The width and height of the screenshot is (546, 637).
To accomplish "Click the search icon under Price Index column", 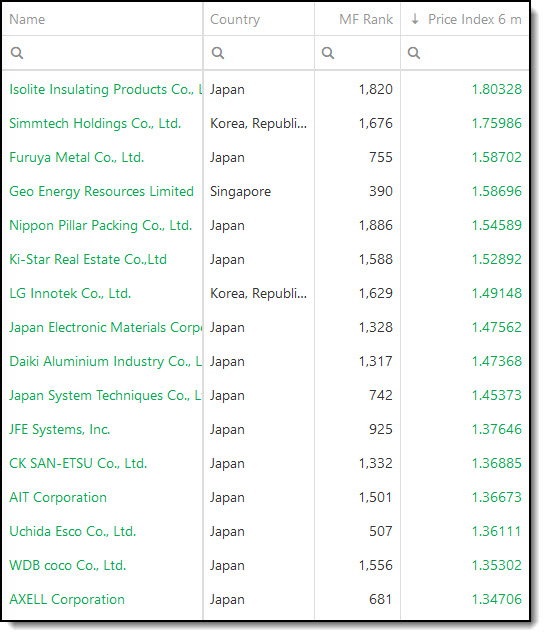I will click(414, 53).
